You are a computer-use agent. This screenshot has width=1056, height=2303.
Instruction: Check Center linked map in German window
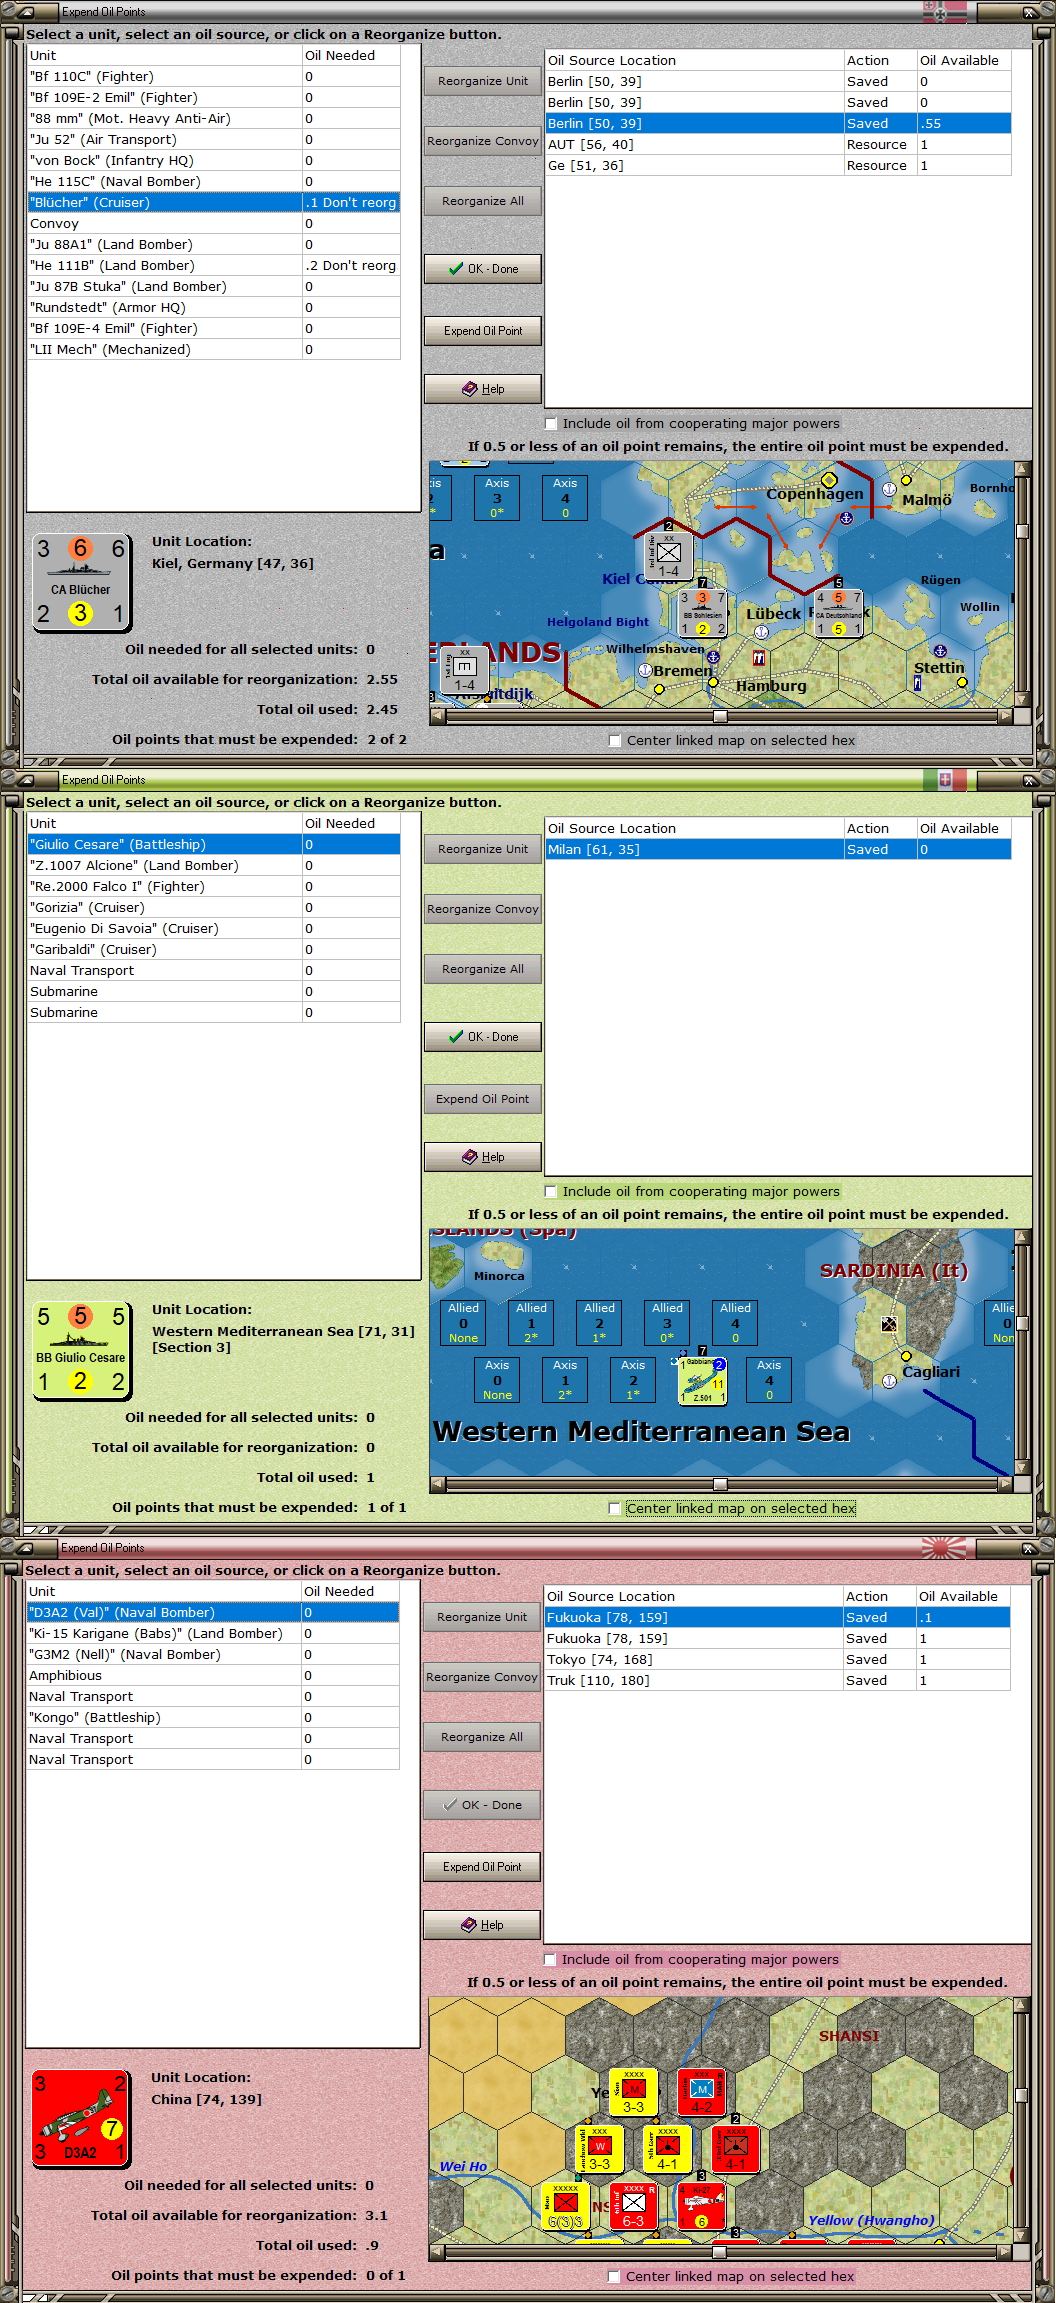pyautogui.click(x=615, y=740)
